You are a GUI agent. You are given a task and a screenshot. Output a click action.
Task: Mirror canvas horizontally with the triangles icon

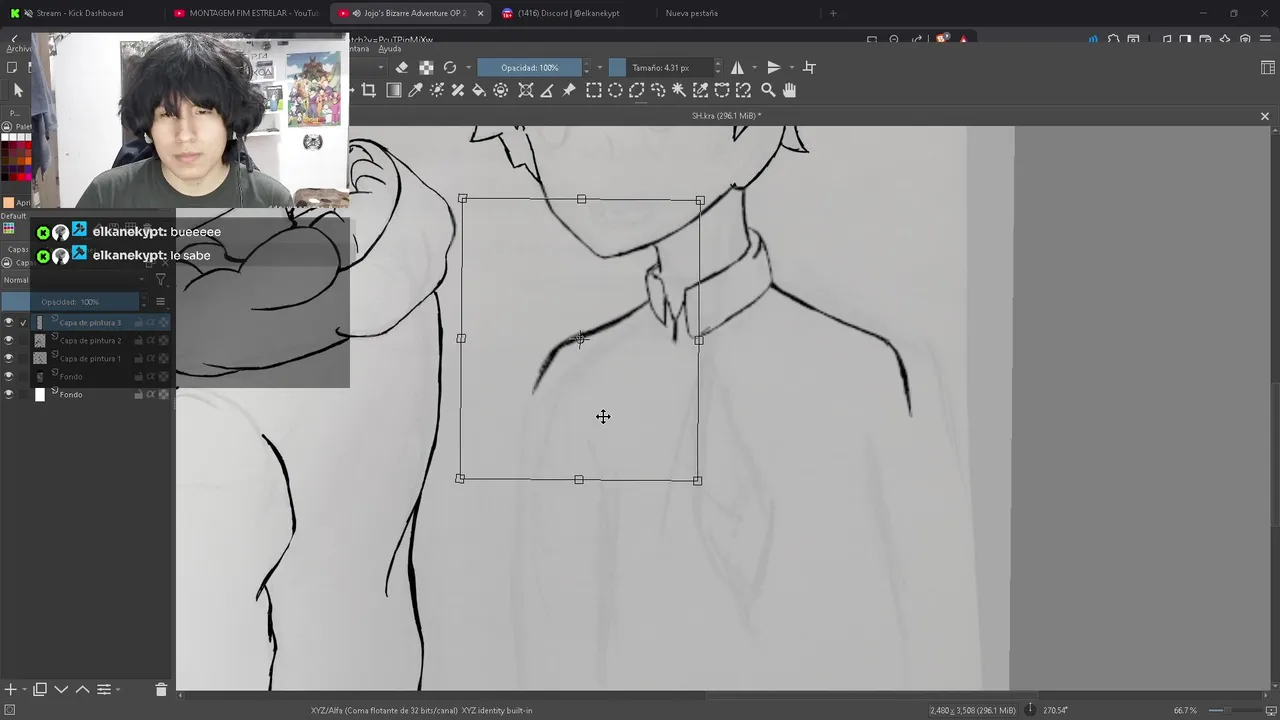tap(737, 67)
